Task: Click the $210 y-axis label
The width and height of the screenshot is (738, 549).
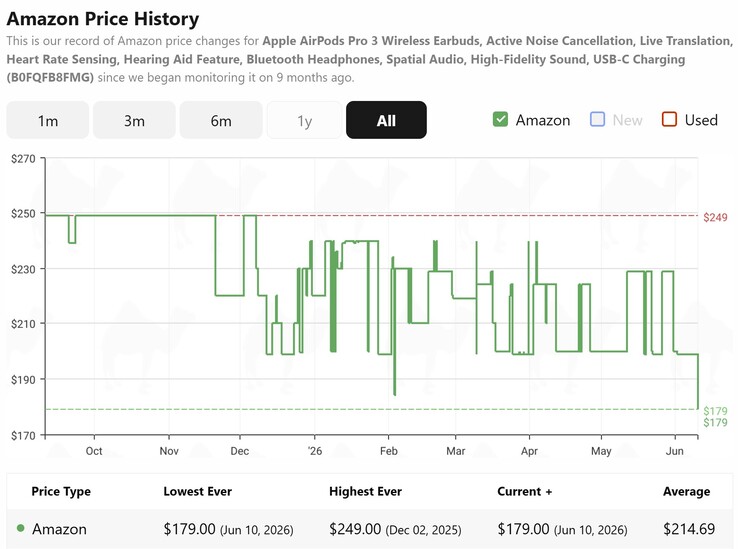Action: click(x=23, y=324)
